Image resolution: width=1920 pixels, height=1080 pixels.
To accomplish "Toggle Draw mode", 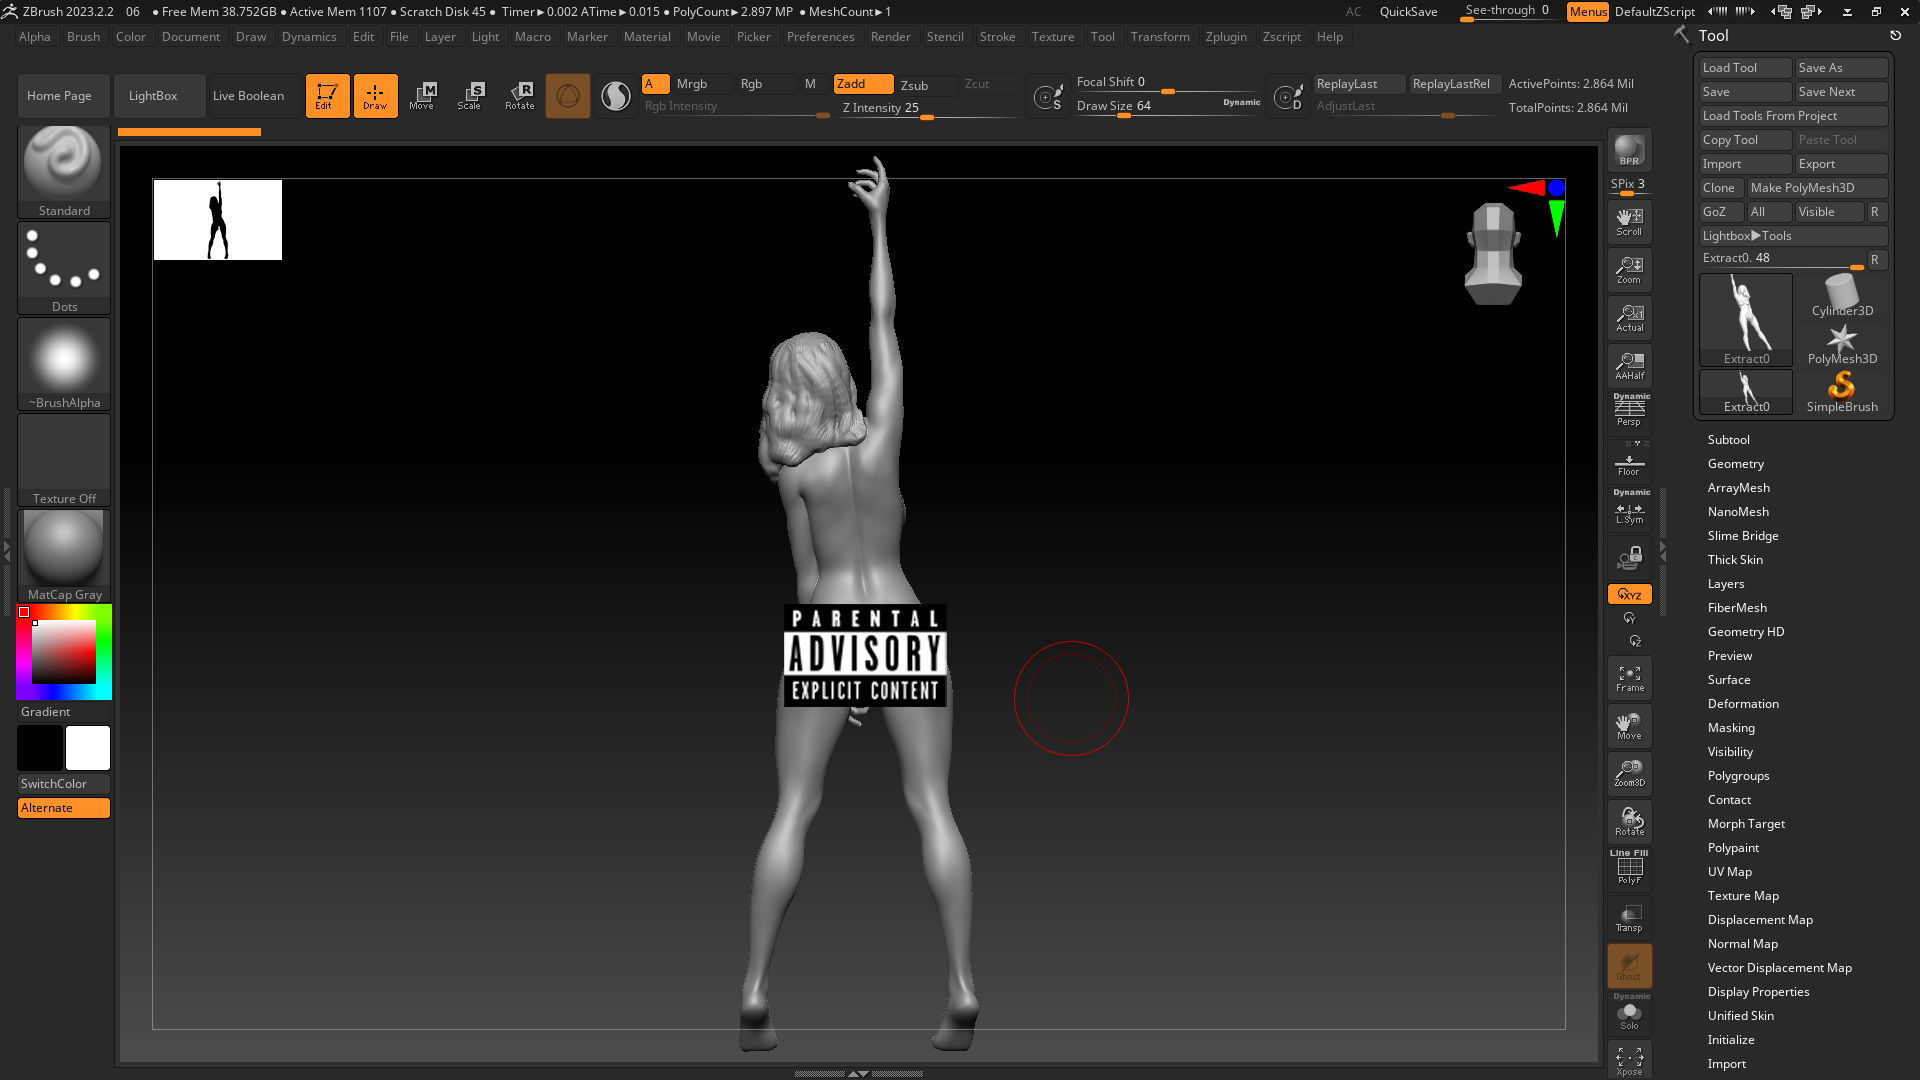I will [375, 96].
